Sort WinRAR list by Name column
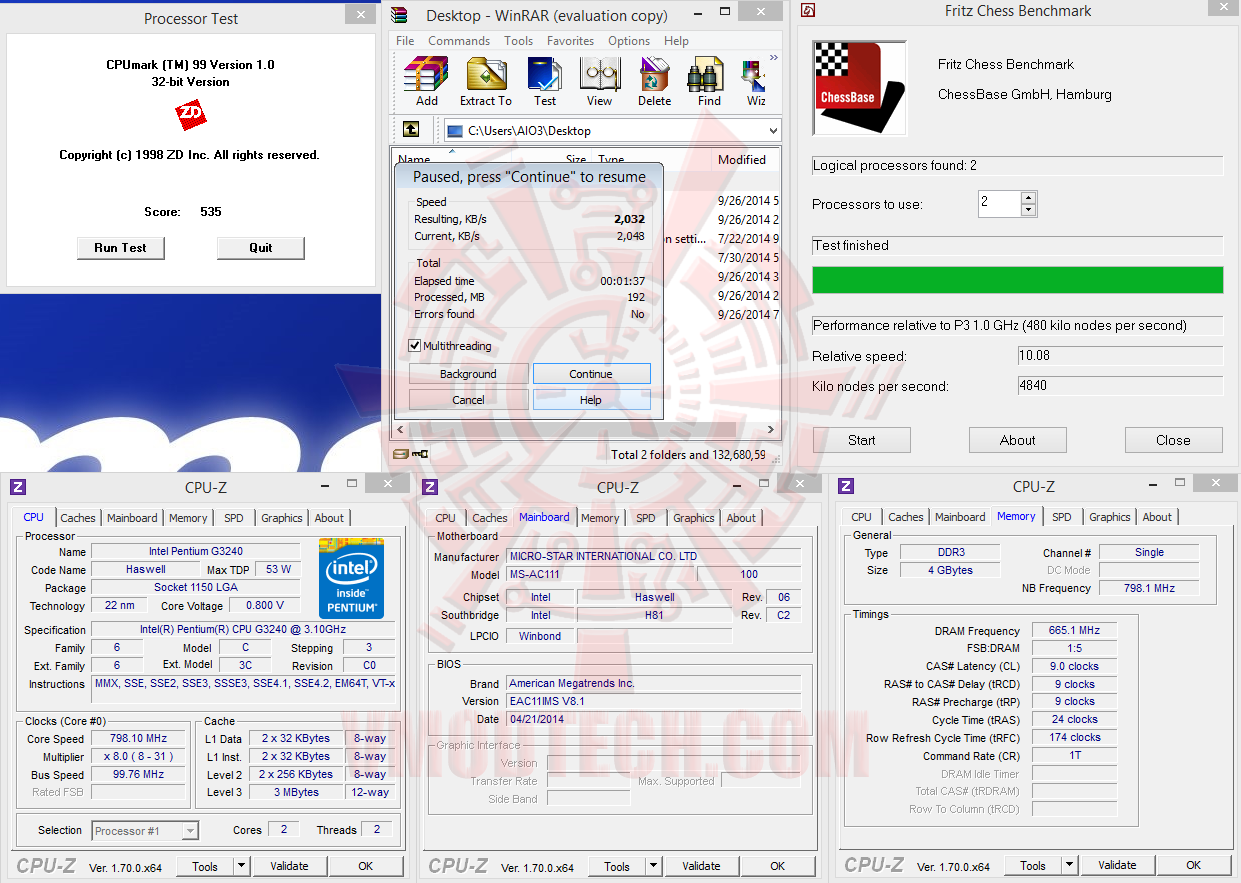 click(x=451, y=160)
